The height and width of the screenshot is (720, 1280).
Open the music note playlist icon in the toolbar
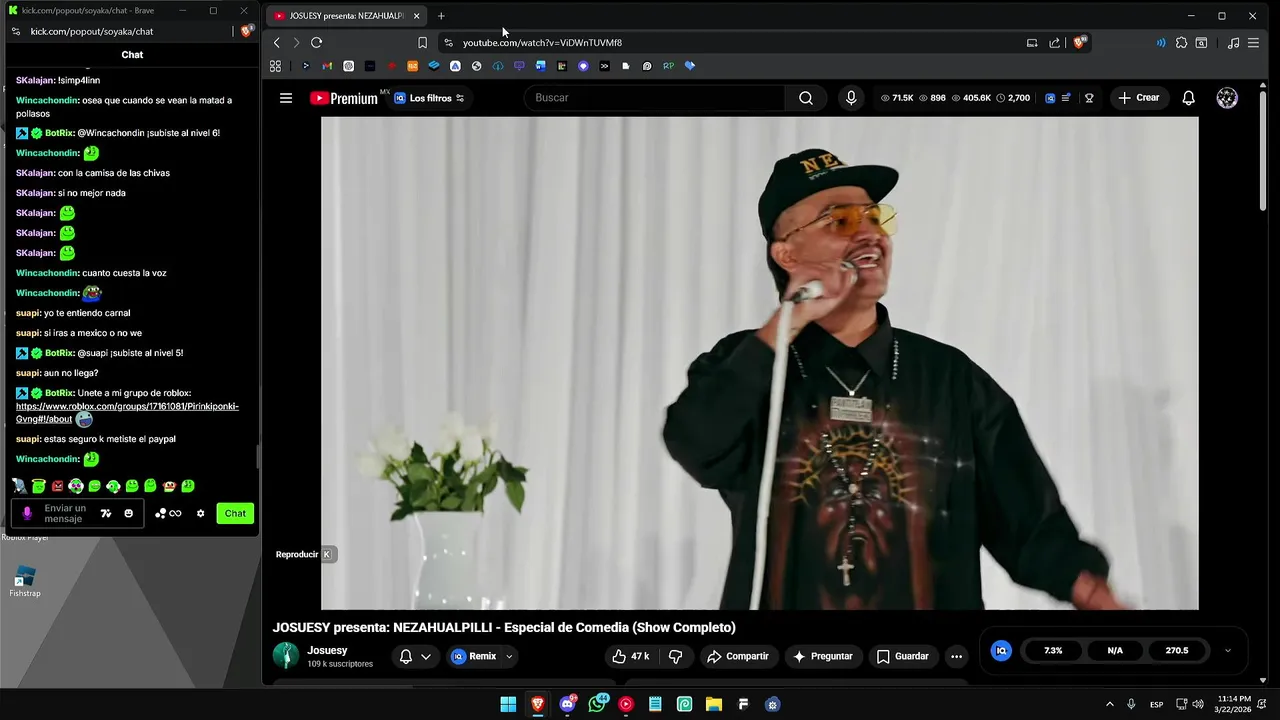1233,43
